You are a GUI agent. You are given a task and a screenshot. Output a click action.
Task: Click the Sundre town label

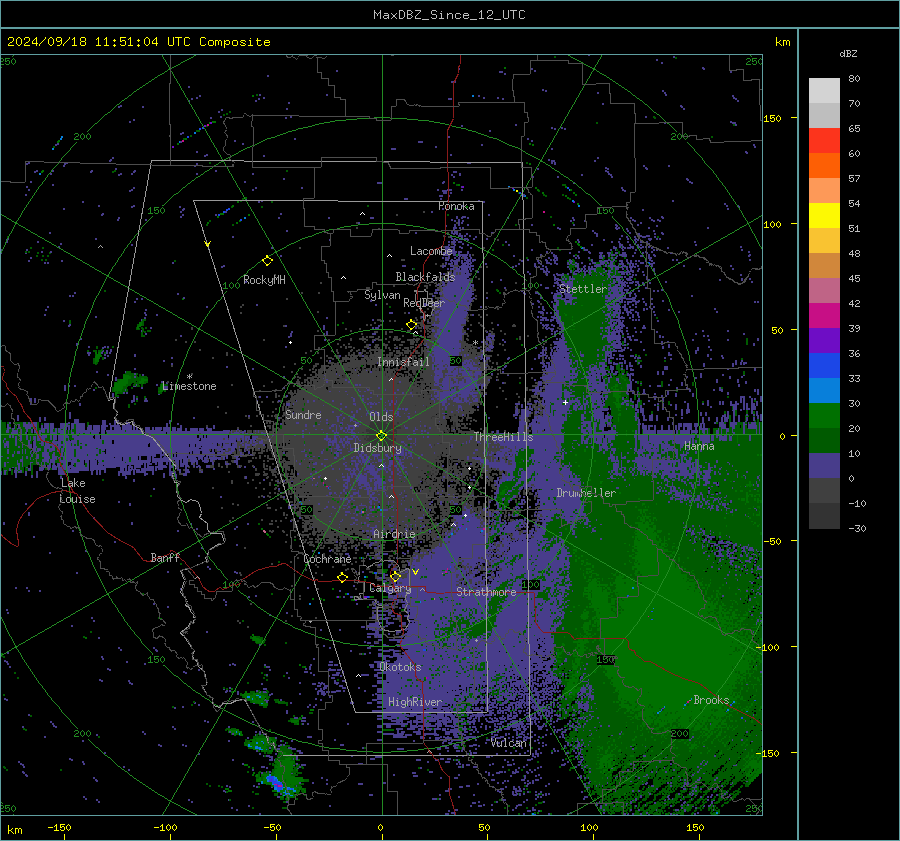pos(303,414)
